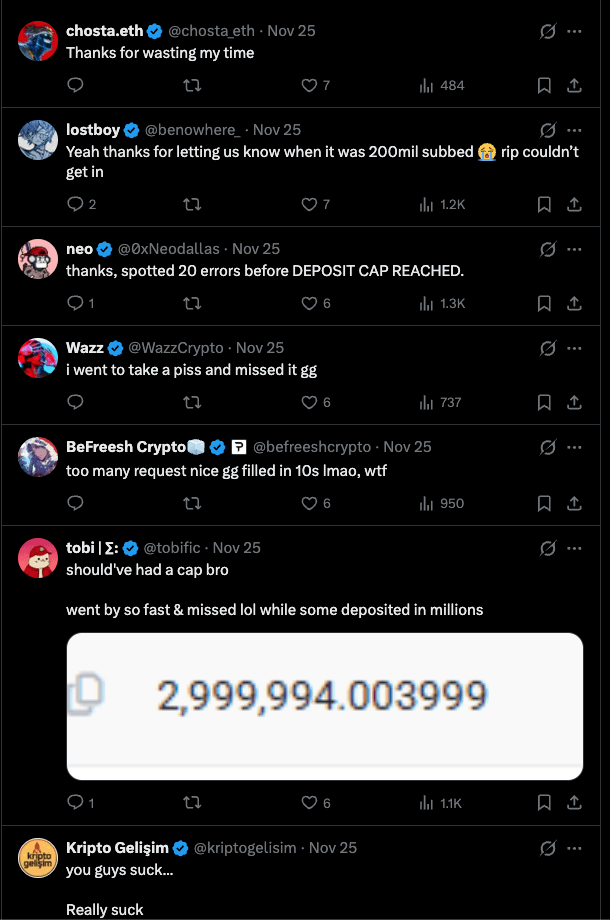Toggle bookmark on chosta.eth's reply

pos(543,86)
